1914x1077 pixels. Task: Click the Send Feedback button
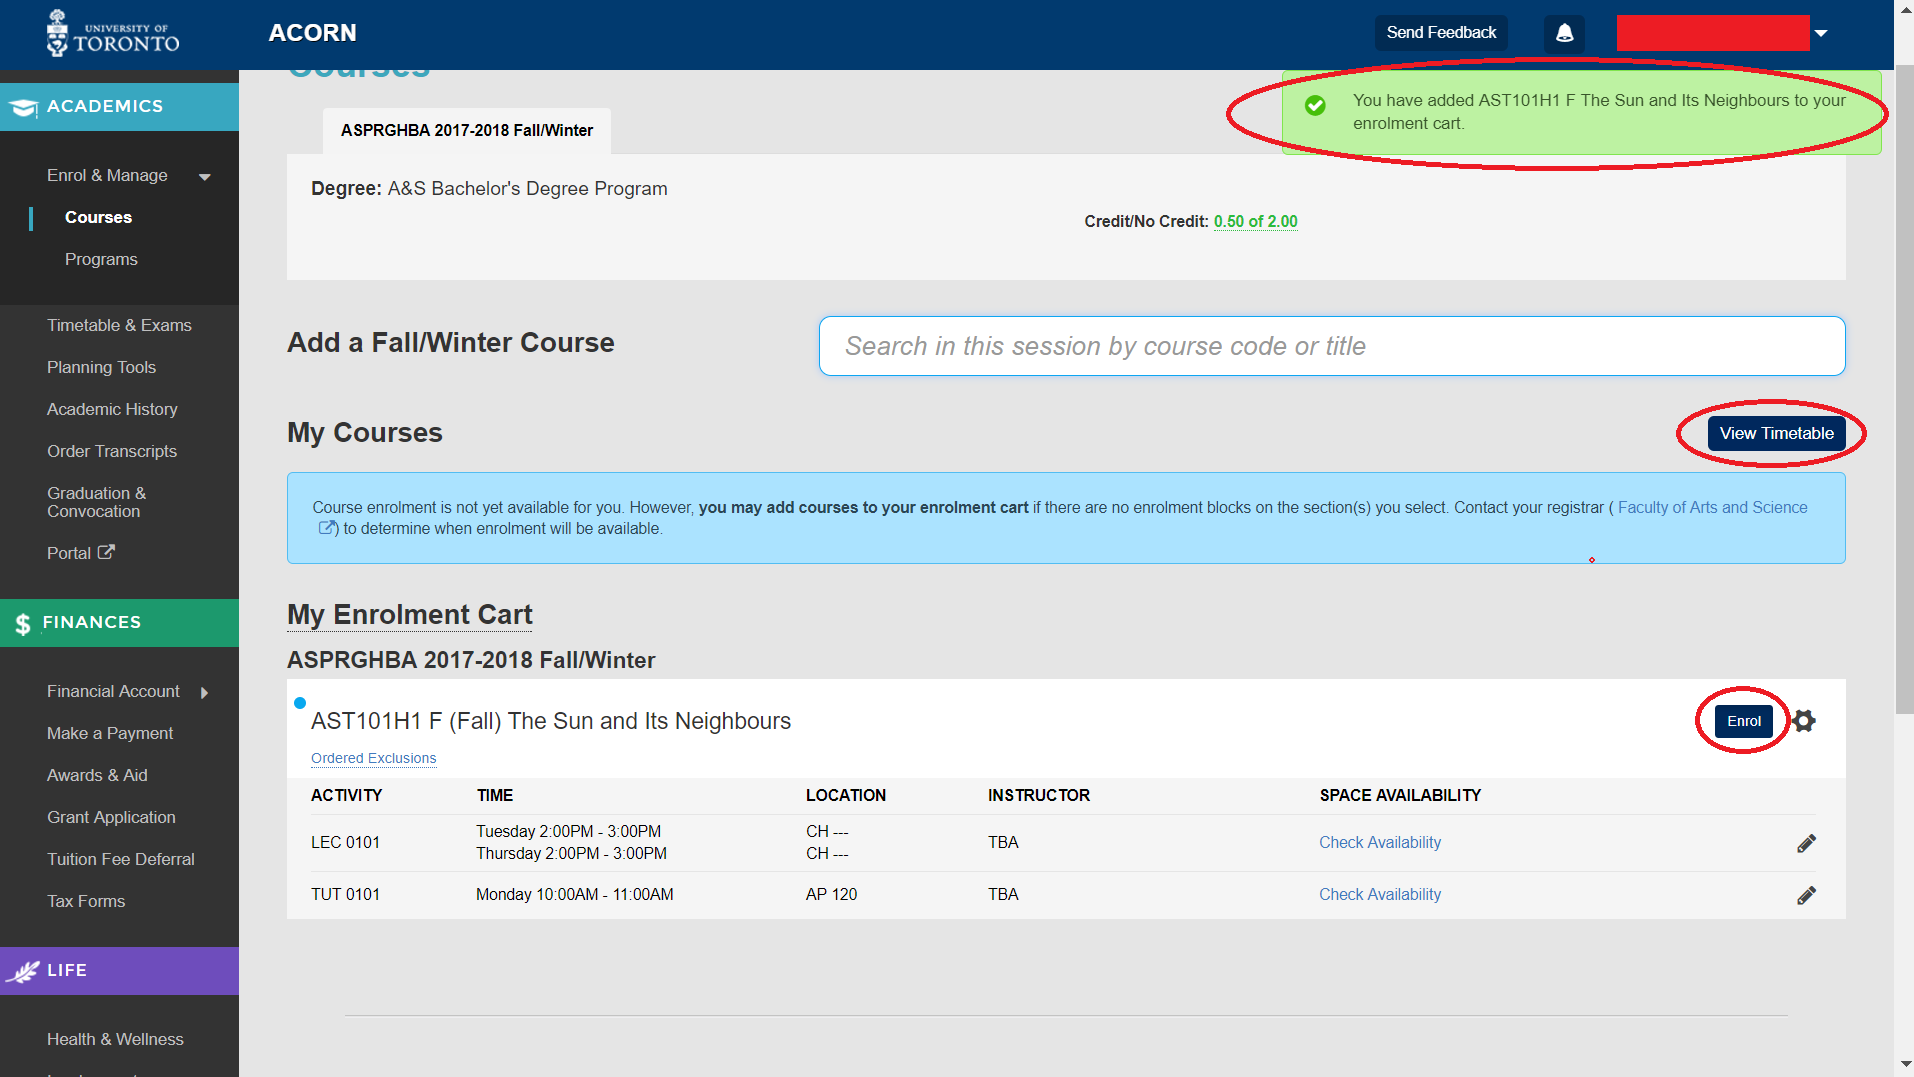(x=1441, y=33)
